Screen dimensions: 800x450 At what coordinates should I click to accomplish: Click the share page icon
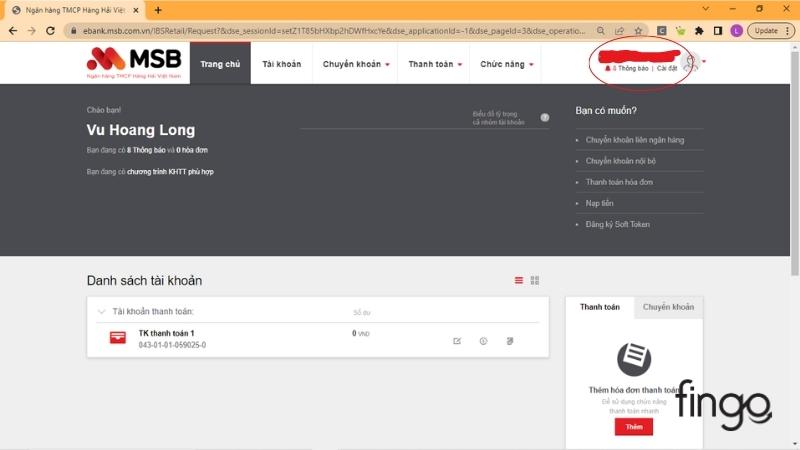[619, 31]
